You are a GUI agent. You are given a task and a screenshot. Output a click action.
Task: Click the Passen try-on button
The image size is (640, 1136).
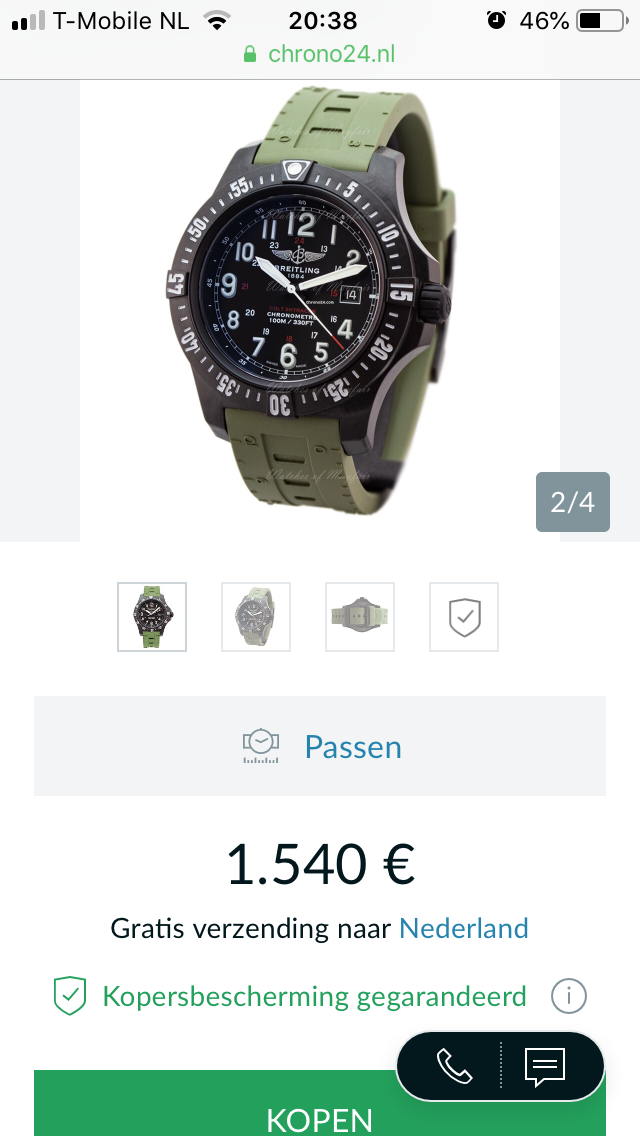(320, 746)
